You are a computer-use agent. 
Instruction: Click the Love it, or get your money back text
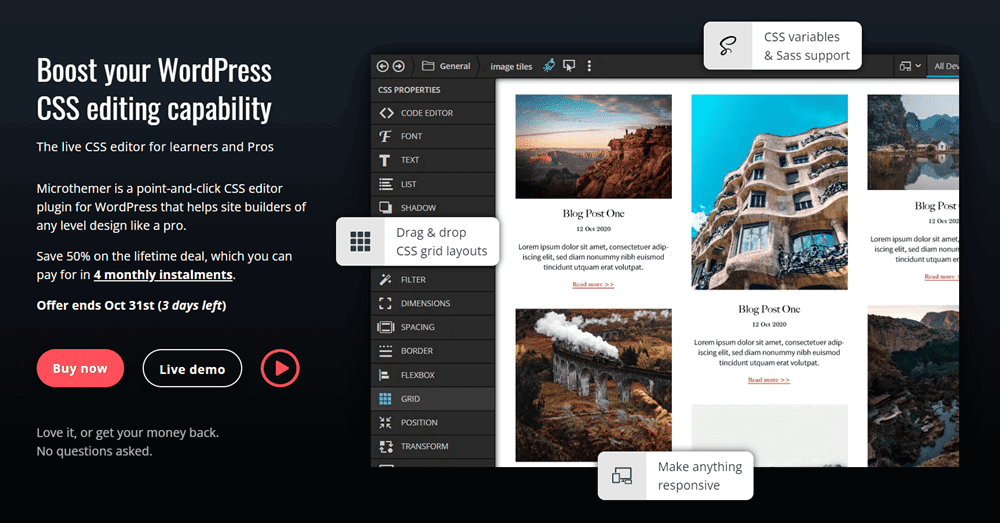tap(128, 433)
